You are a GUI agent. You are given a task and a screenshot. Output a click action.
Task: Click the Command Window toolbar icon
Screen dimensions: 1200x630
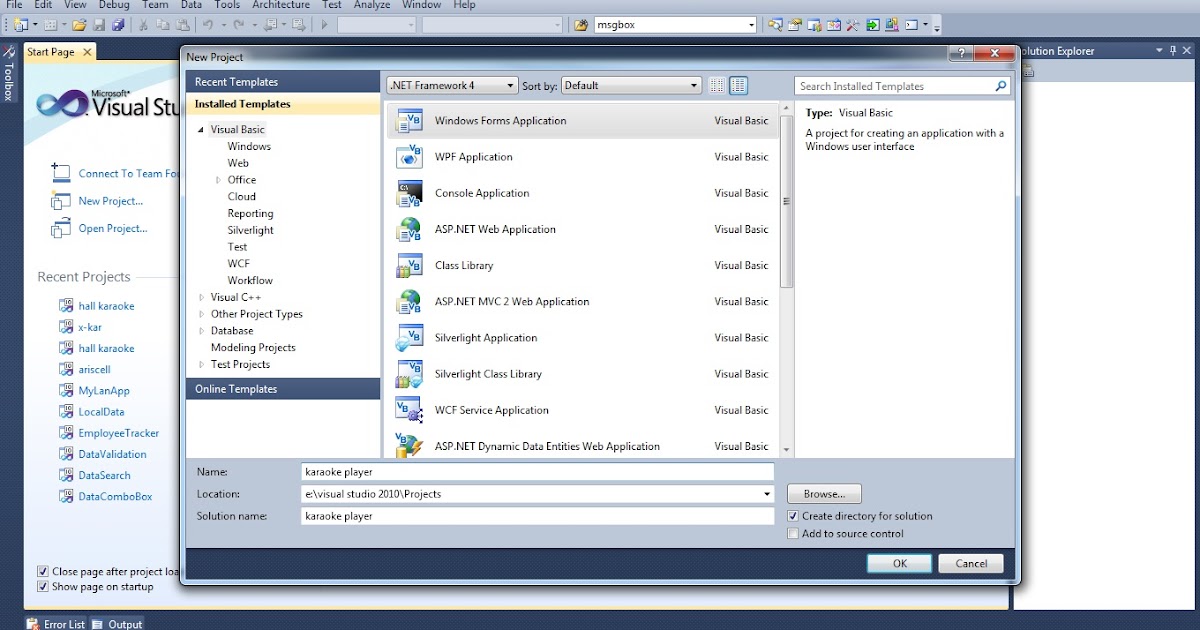coord(912,25)
